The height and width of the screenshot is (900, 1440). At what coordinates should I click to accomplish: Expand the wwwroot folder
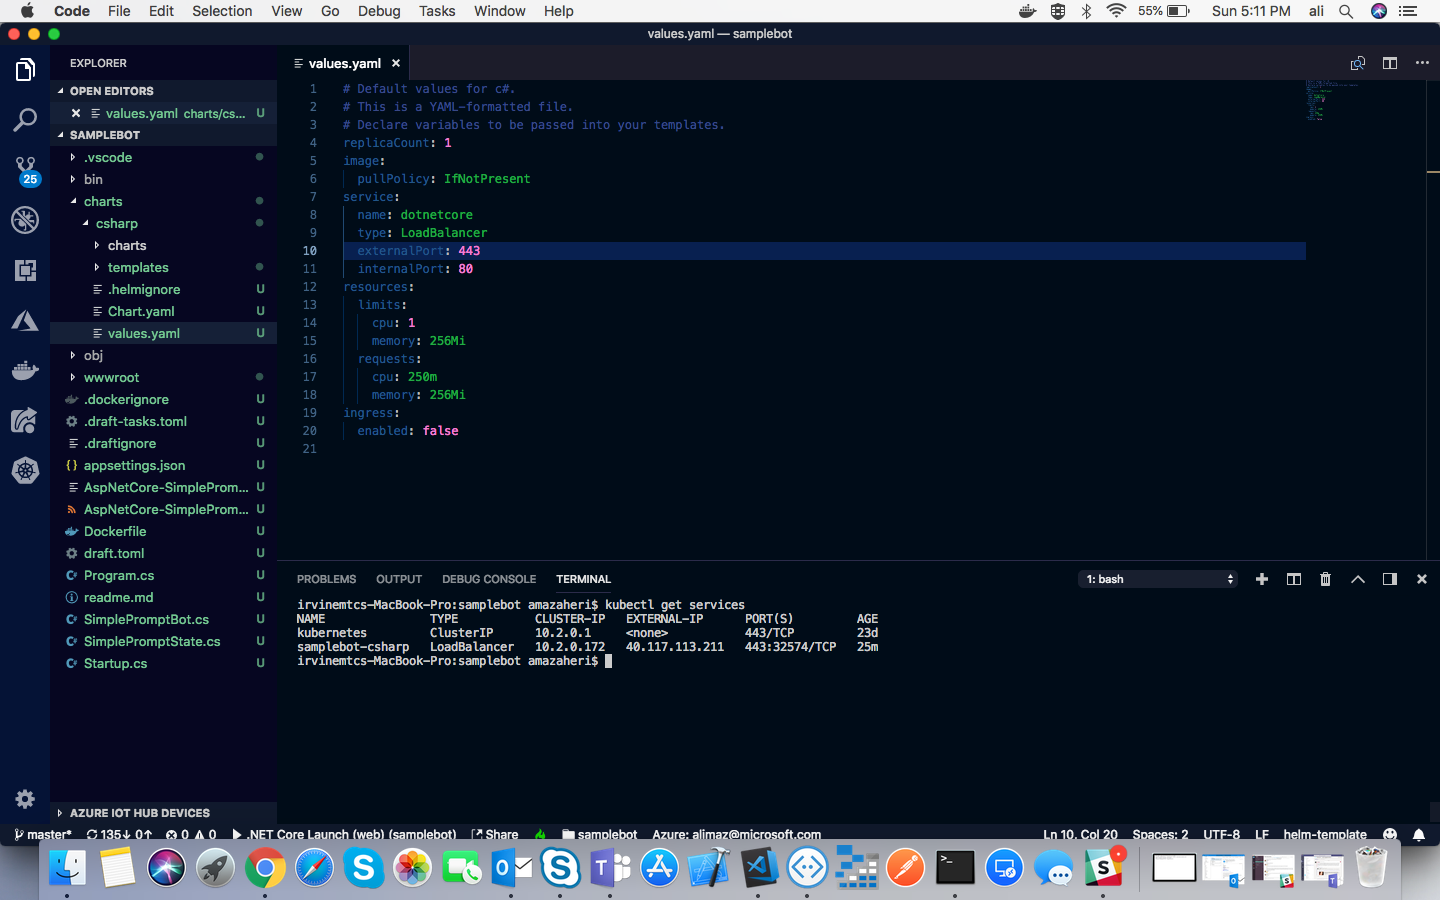coord(111,377)
